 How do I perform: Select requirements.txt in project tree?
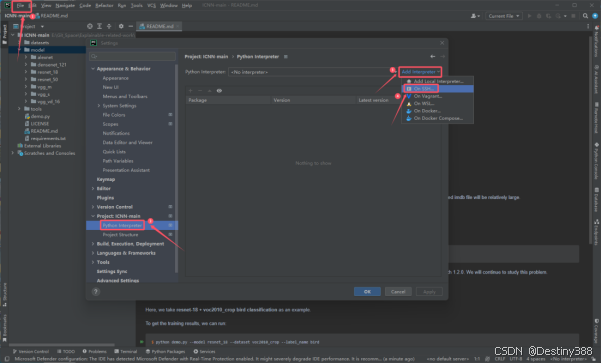[45, 138]
